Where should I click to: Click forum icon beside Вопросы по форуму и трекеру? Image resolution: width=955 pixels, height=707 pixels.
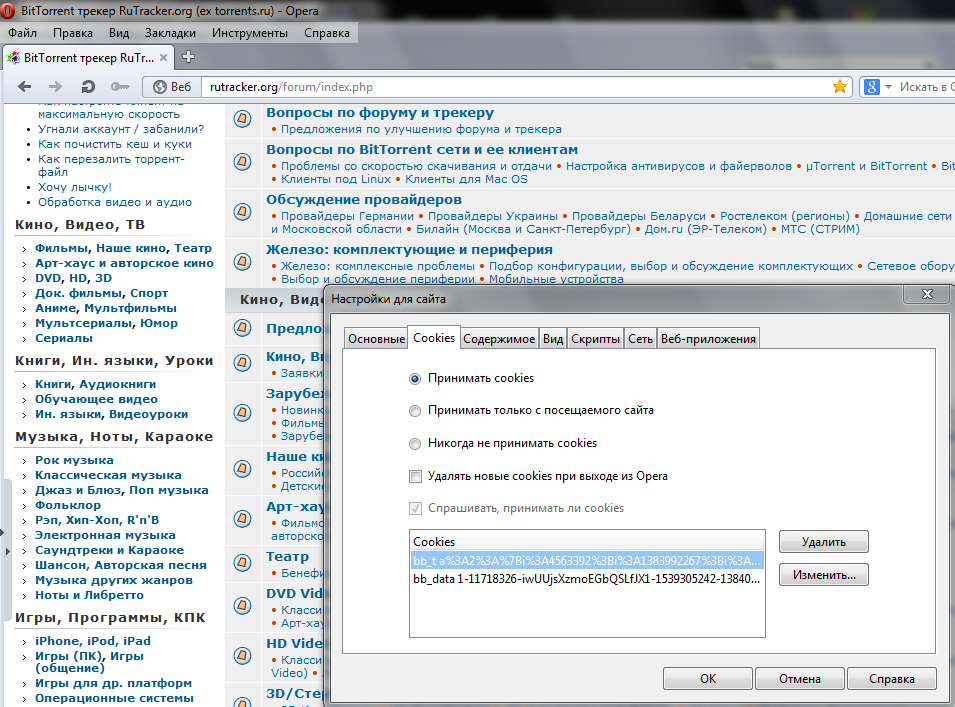tap(242, 118)
